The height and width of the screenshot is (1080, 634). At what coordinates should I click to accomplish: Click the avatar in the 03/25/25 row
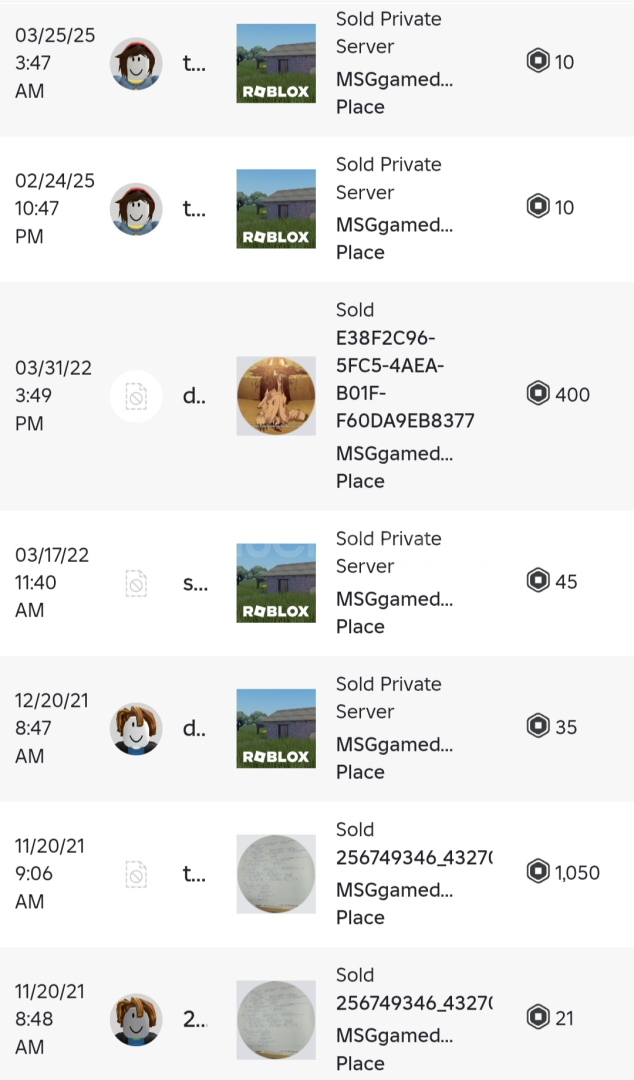[136, 64]
